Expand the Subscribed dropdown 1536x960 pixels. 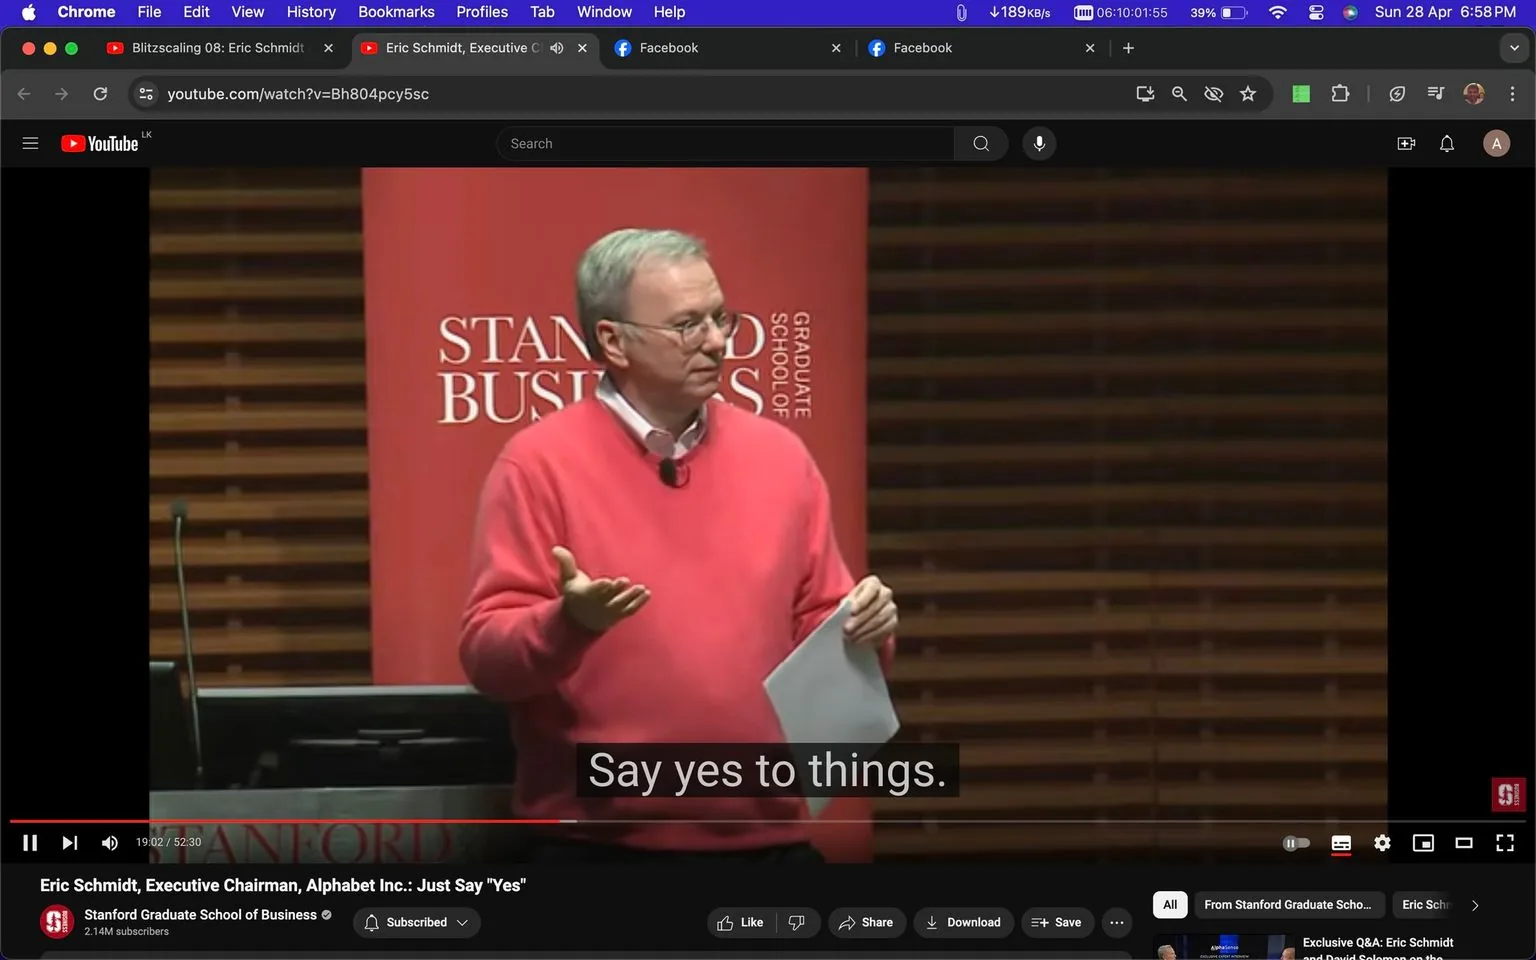pos(463,922)
